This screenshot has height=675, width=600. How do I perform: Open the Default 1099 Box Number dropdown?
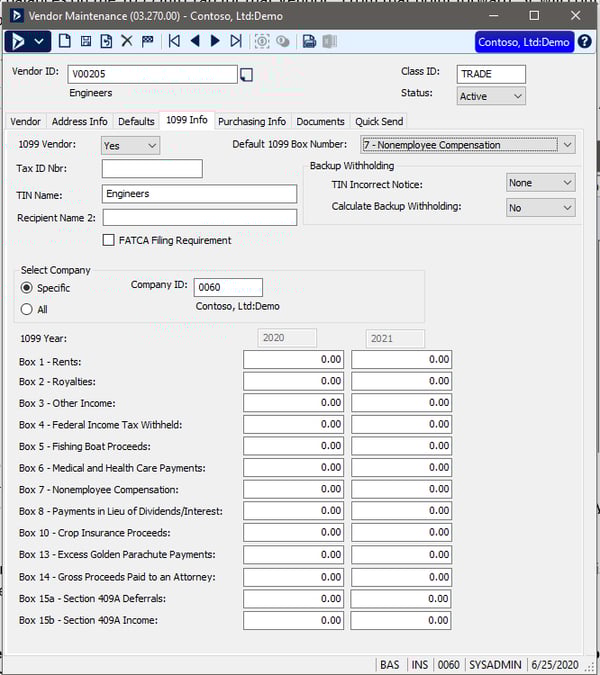tap(468, 145)
